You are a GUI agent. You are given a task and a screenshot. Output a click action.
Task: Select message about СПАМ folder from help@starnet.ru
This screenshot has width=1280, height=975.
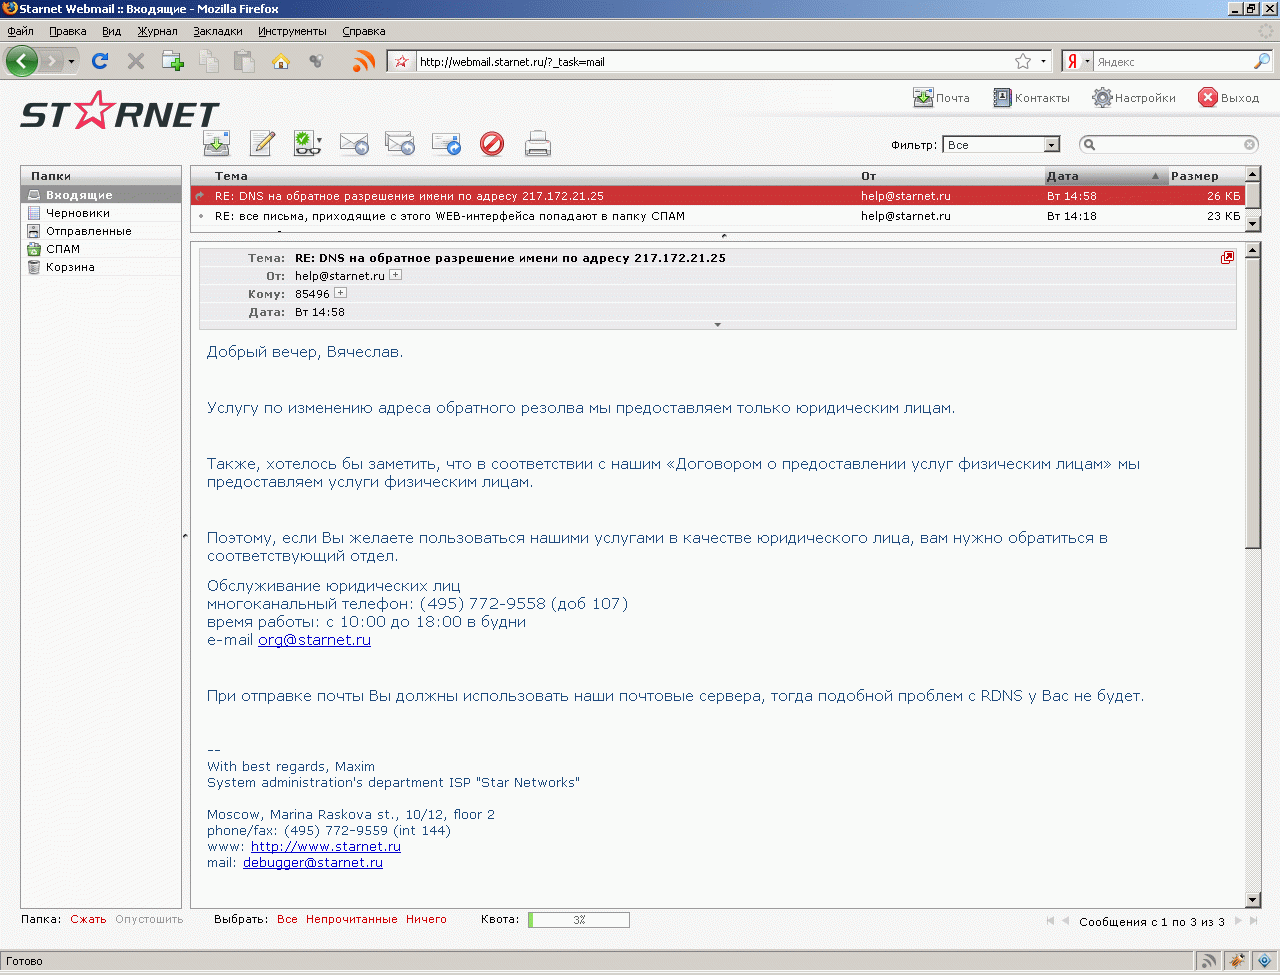(x=717, y=216)
